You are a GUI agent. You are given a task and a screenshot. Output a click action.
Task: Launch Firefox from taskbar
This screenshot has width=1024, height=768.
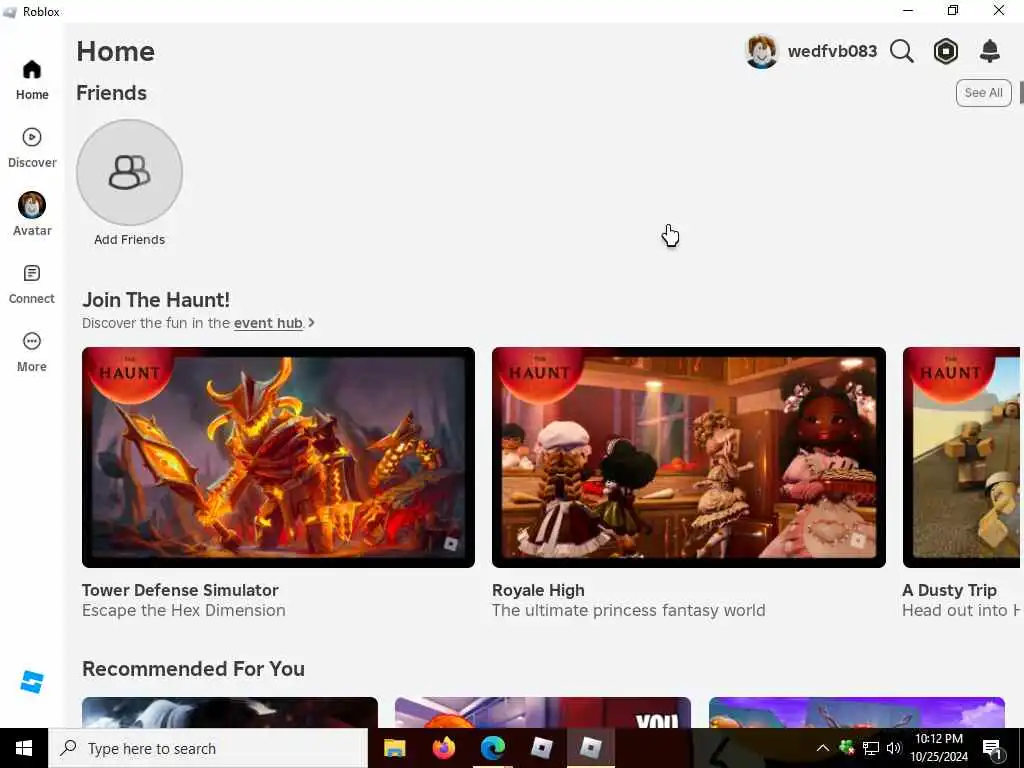coord(444,748)
